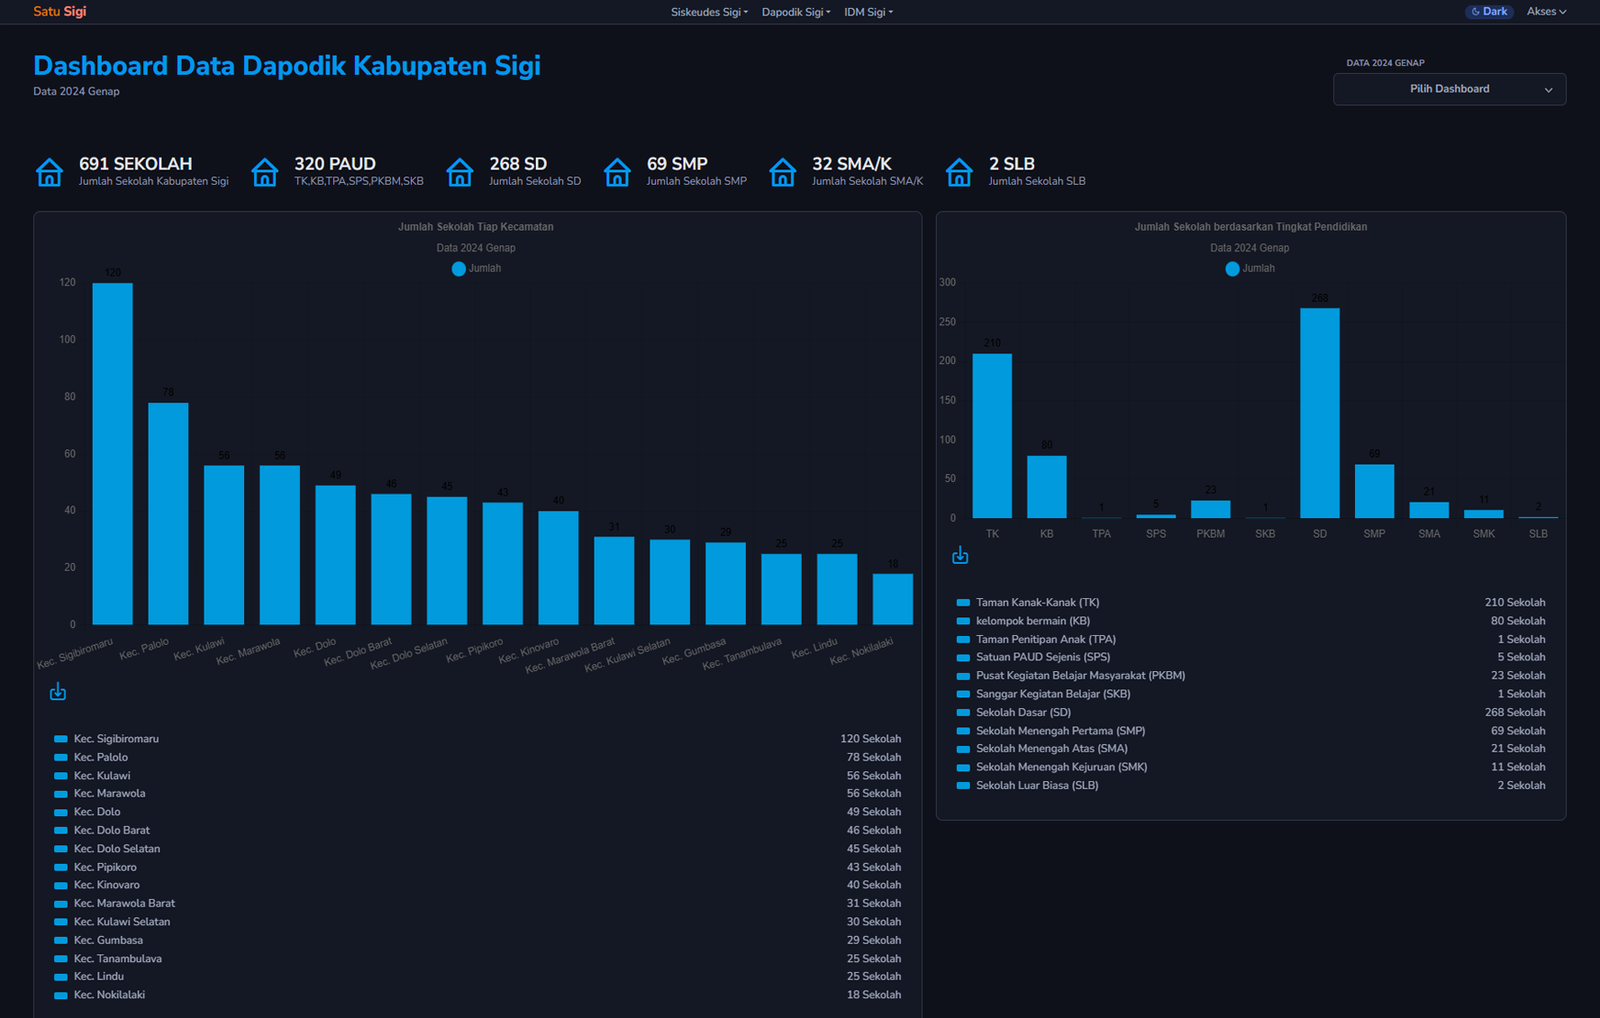
Task: Click the house icon beside 2 SLB
Action: 959,172
